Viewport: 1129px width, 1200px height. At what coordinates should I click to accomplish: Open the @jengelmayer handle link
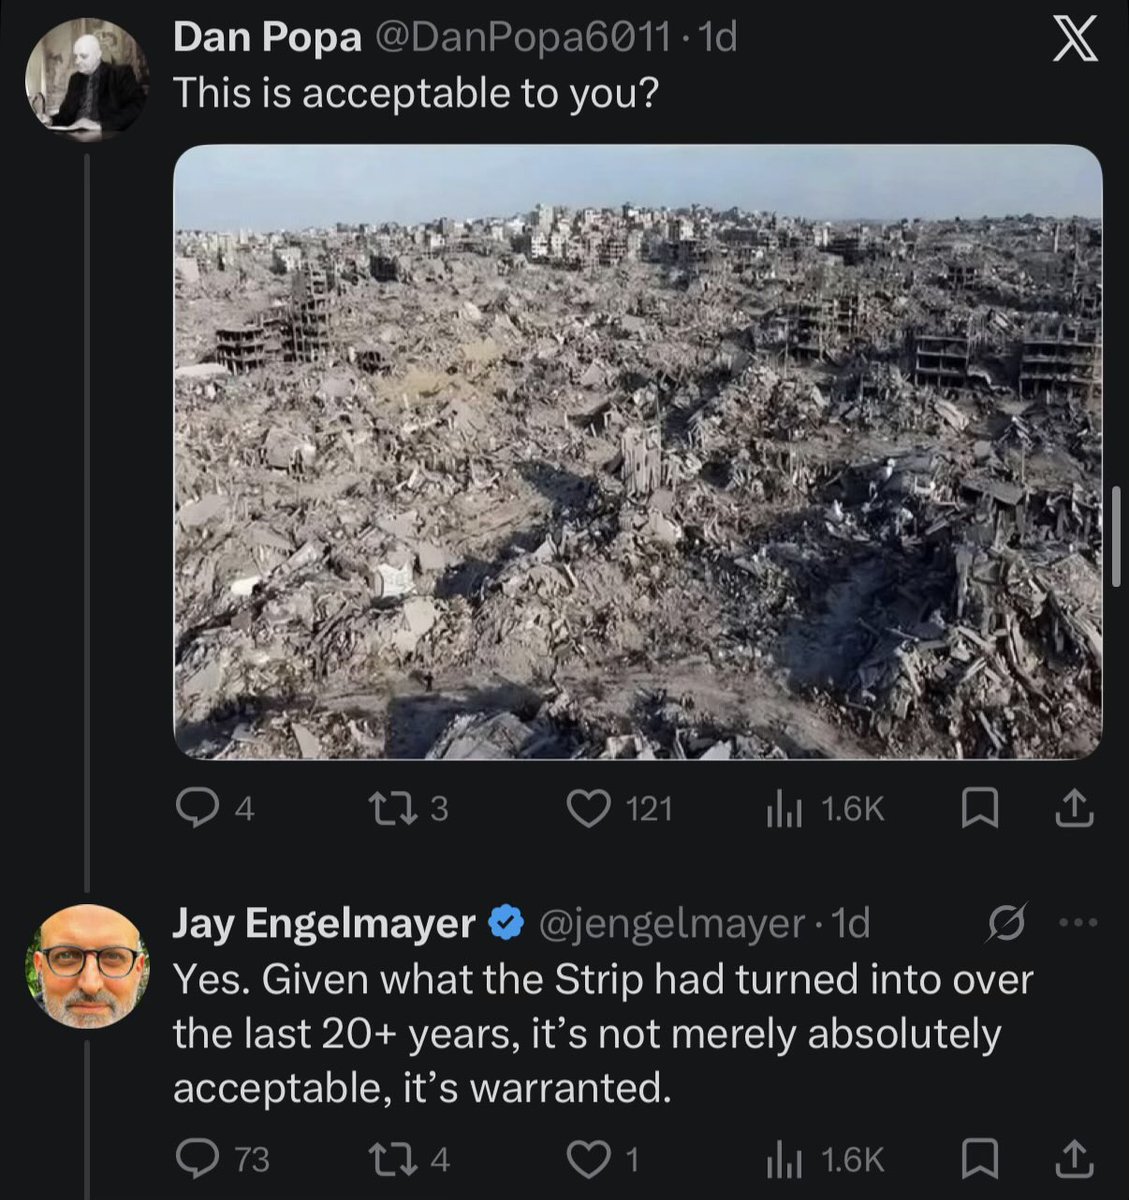(x=672, y=924)
